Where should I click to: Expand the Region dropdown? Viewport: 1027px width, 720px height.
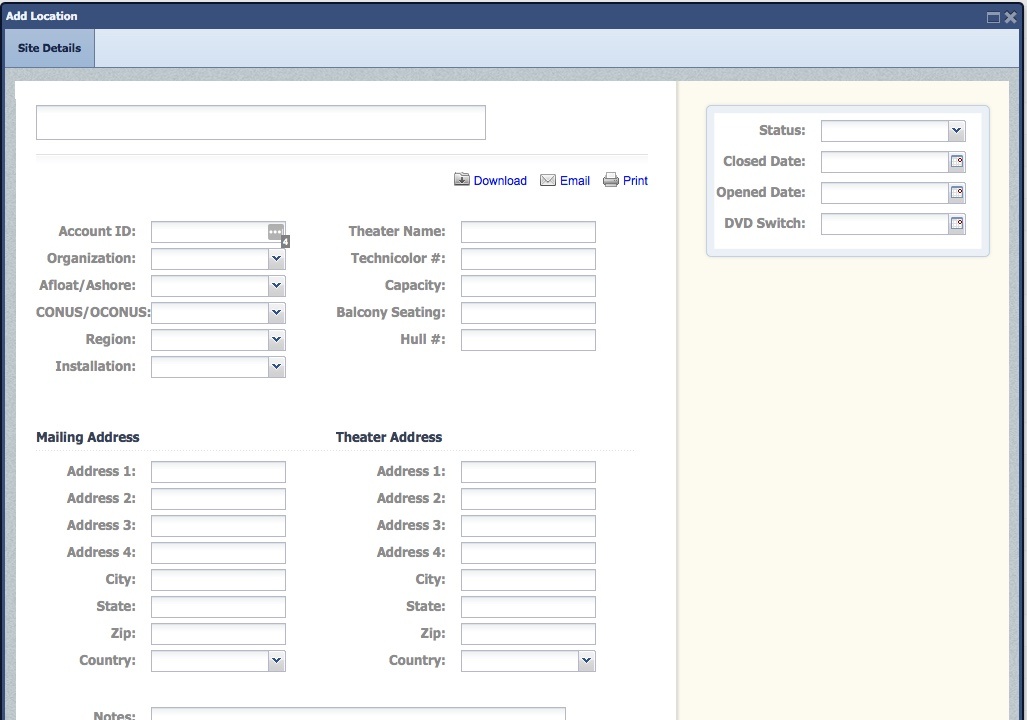(x=276, y=340)
